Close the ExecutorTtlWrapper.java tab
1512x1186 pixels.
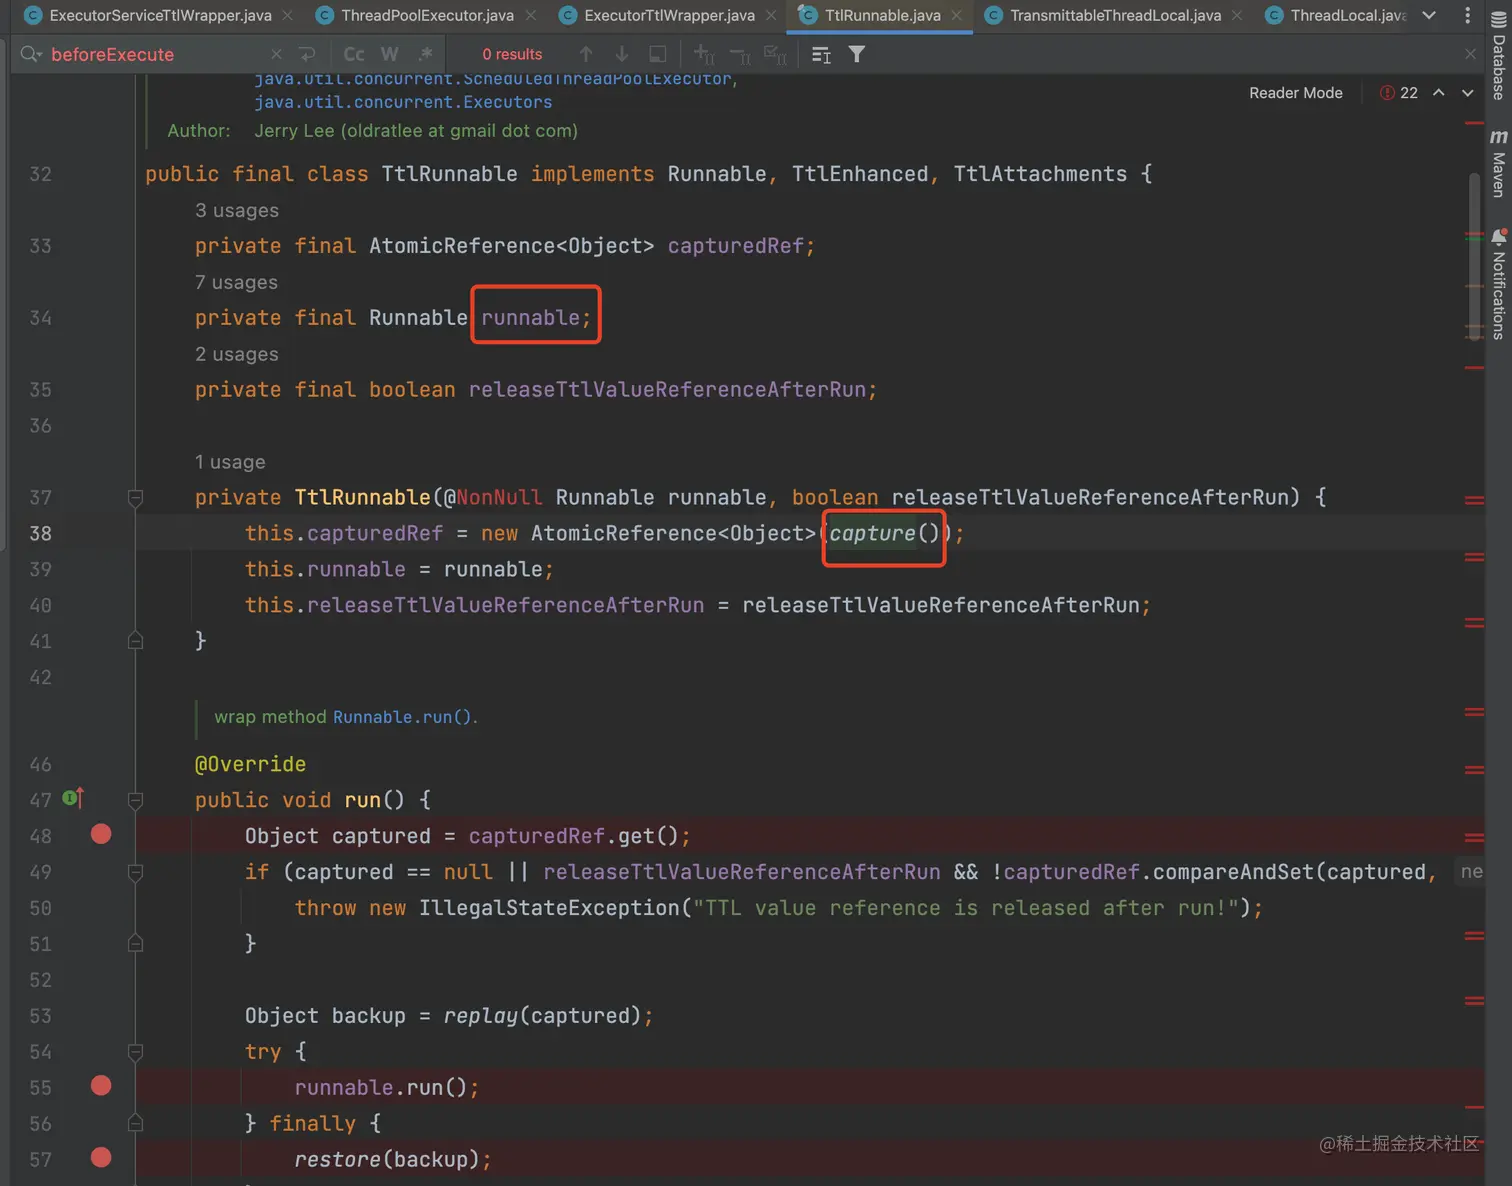[x=771, y=15]
